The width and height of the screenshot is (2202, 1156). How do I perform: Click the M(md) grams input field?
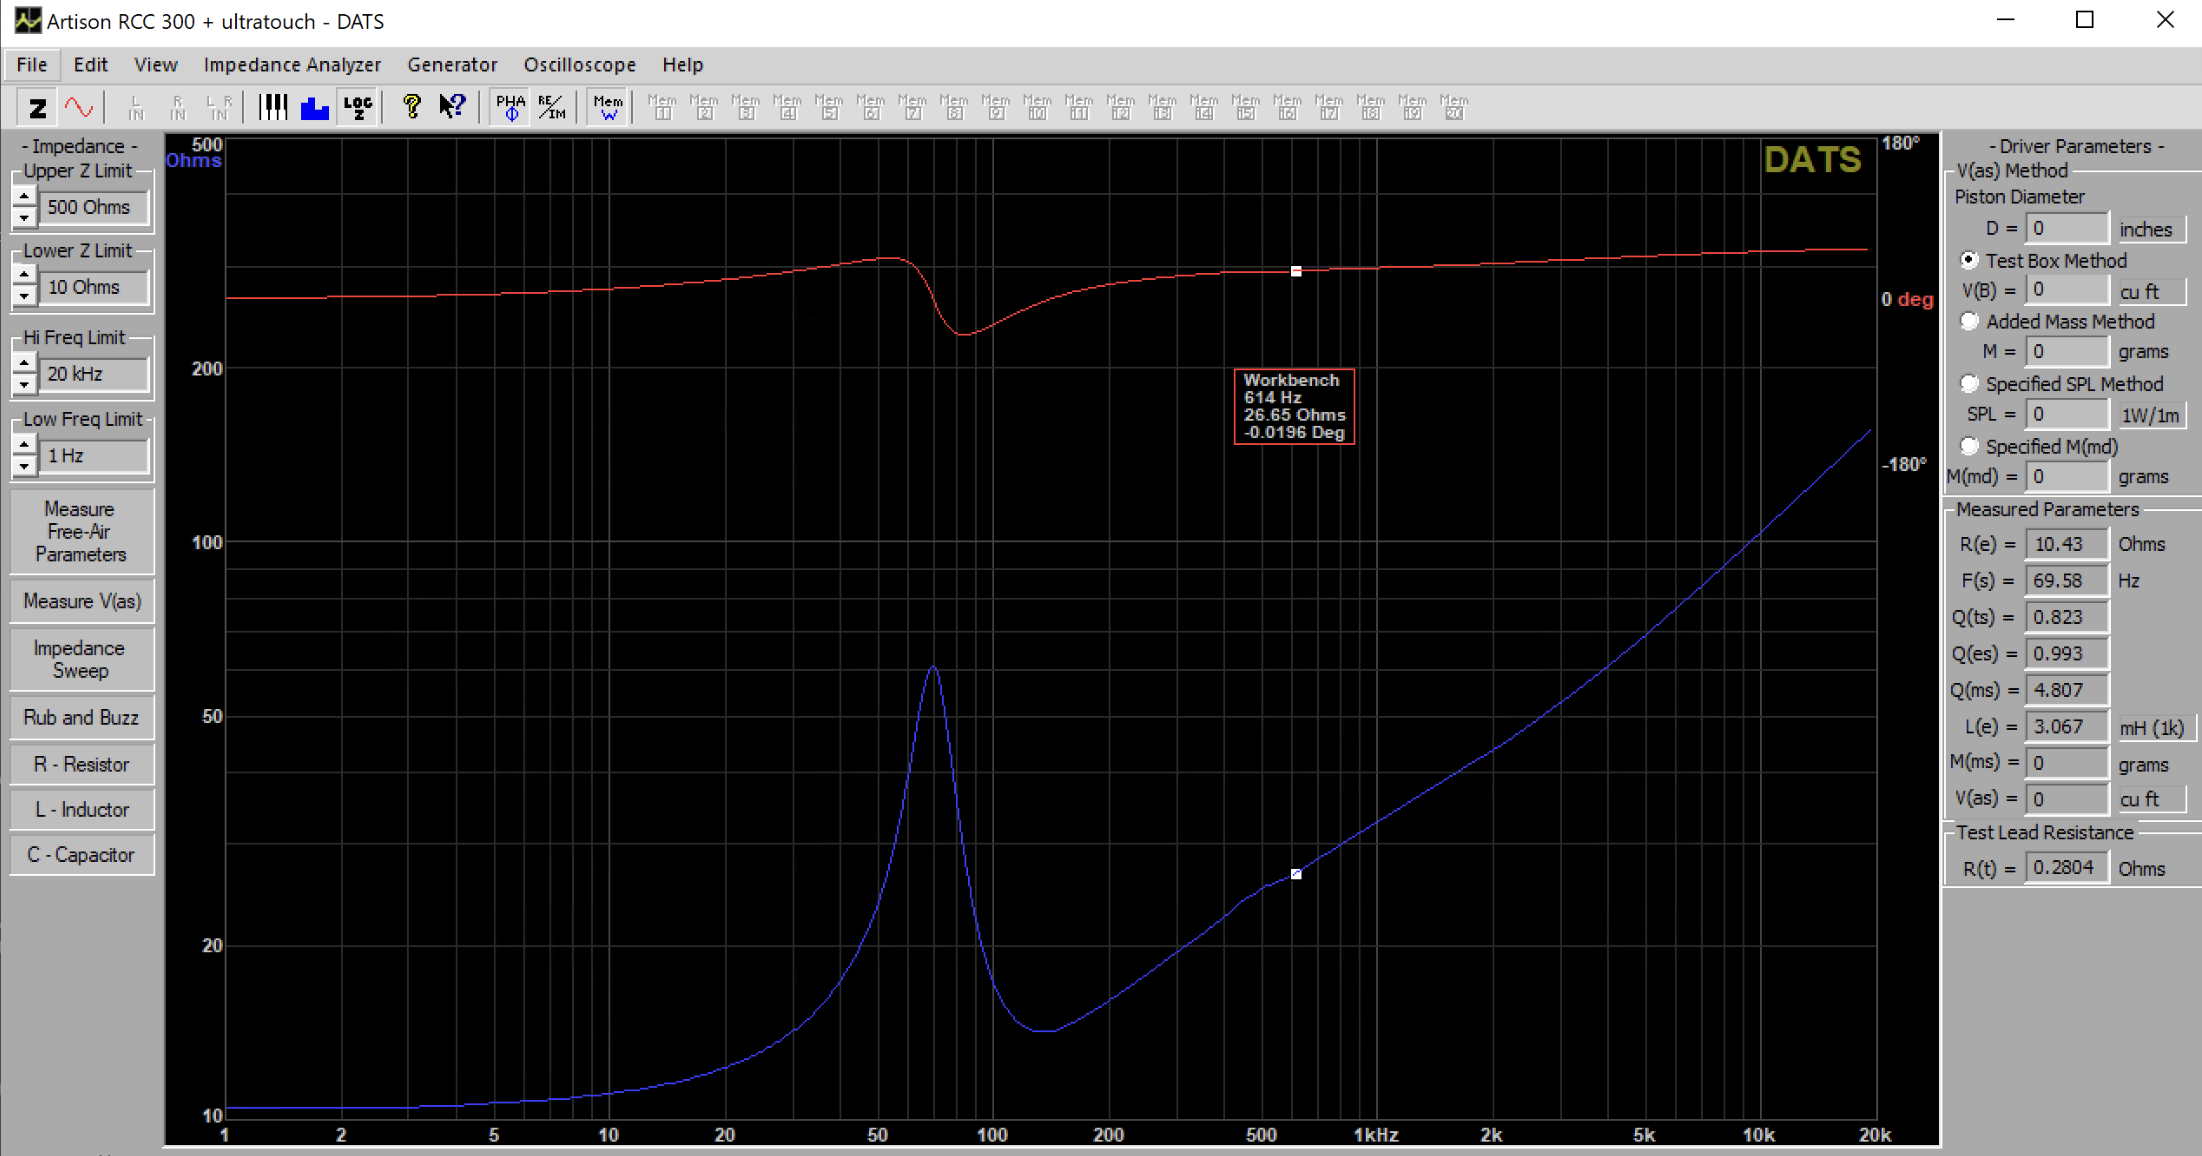pos(2066,477)
